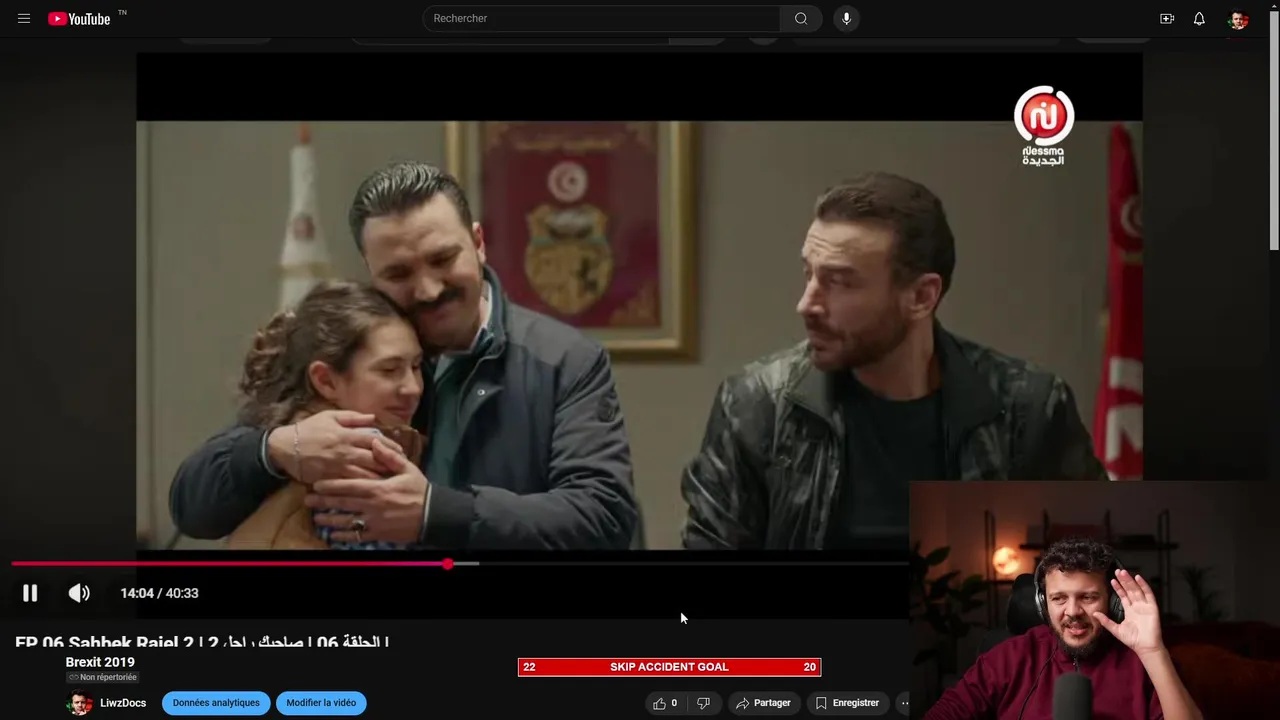Click the Enregistrer save button
The width and height of the screenshot is (1280, 720).
tap(847, 703)
